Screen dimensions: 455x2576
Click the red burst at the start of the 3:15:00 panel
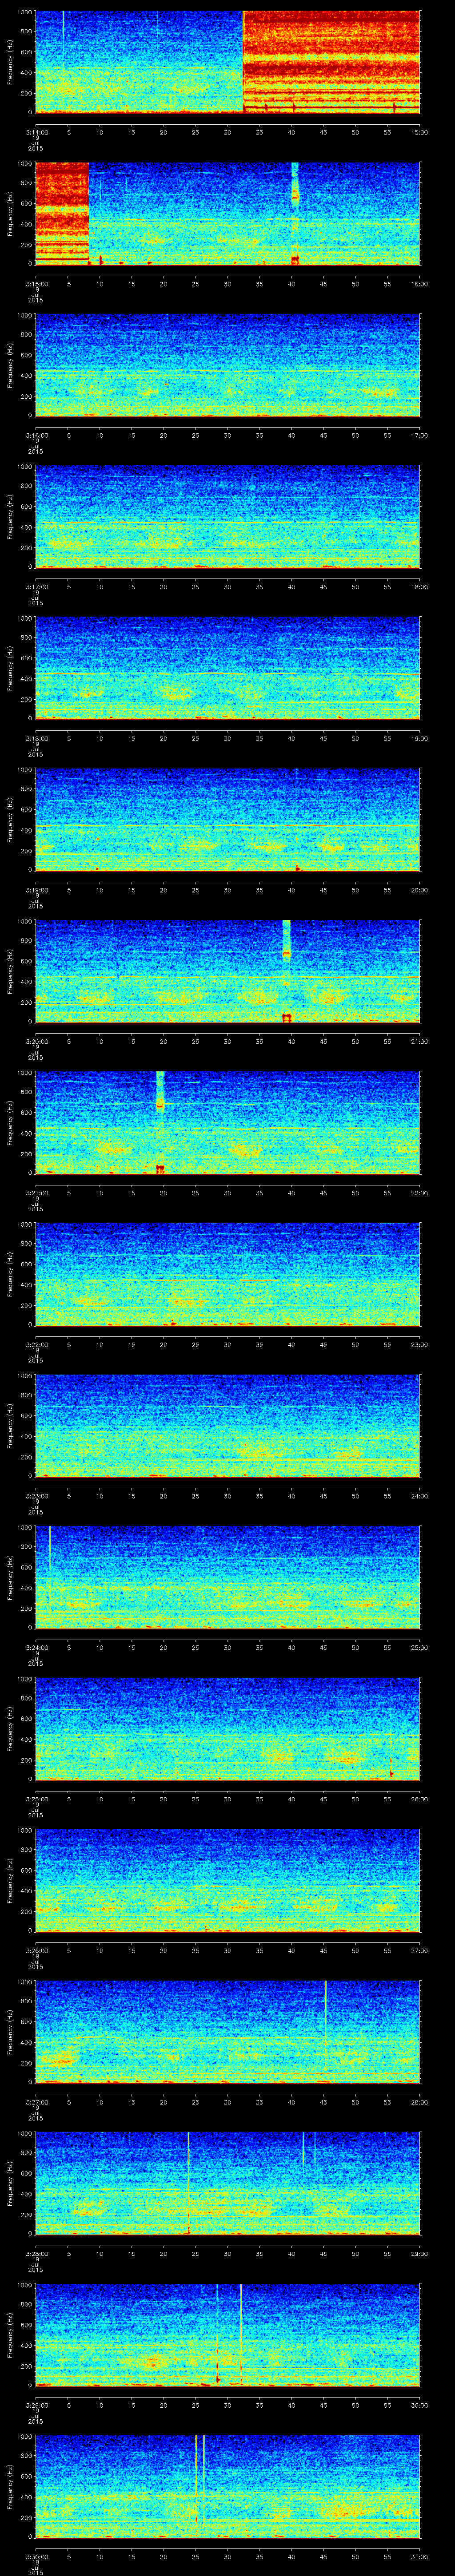pyautogui.click(x=62, y=214)
